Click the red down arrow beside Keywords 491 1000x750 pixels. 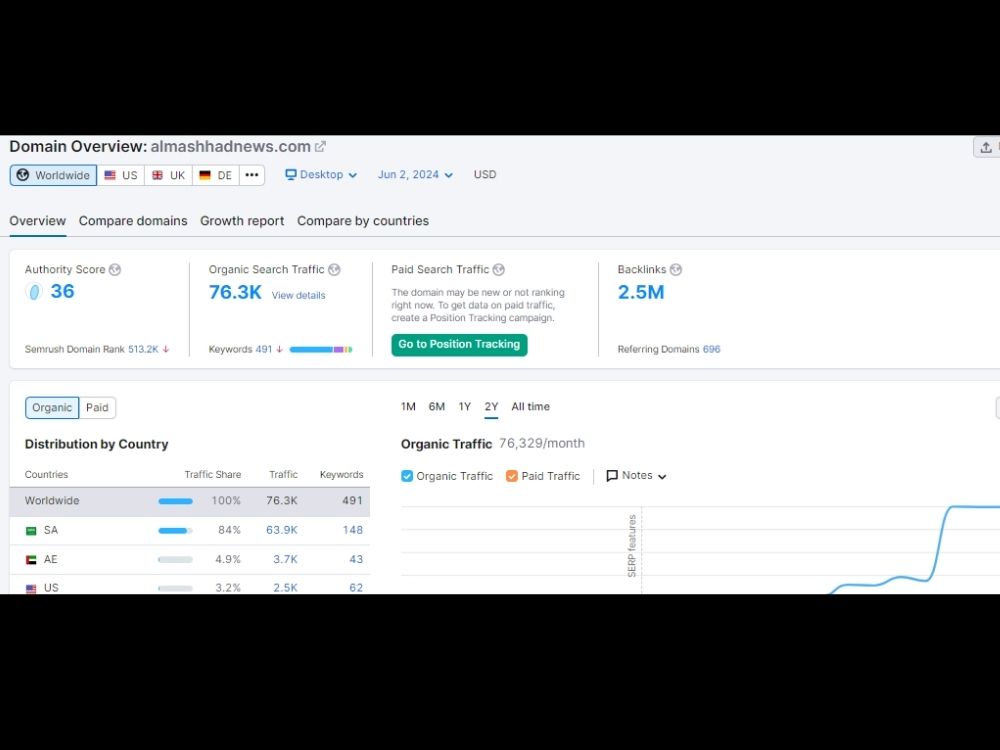(279, 349)
